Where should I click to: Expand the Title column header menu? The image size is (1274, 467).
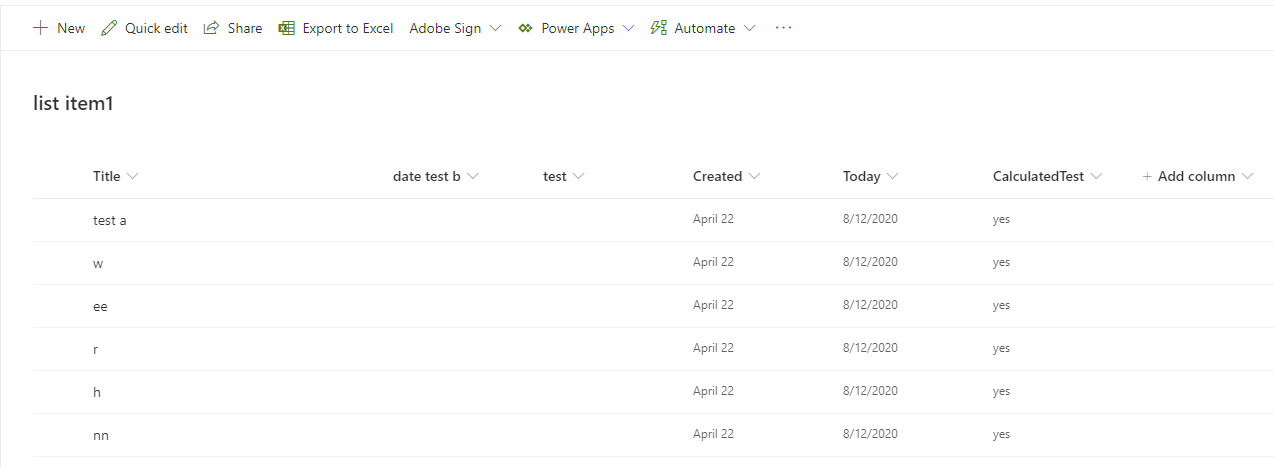coord(133,176)
